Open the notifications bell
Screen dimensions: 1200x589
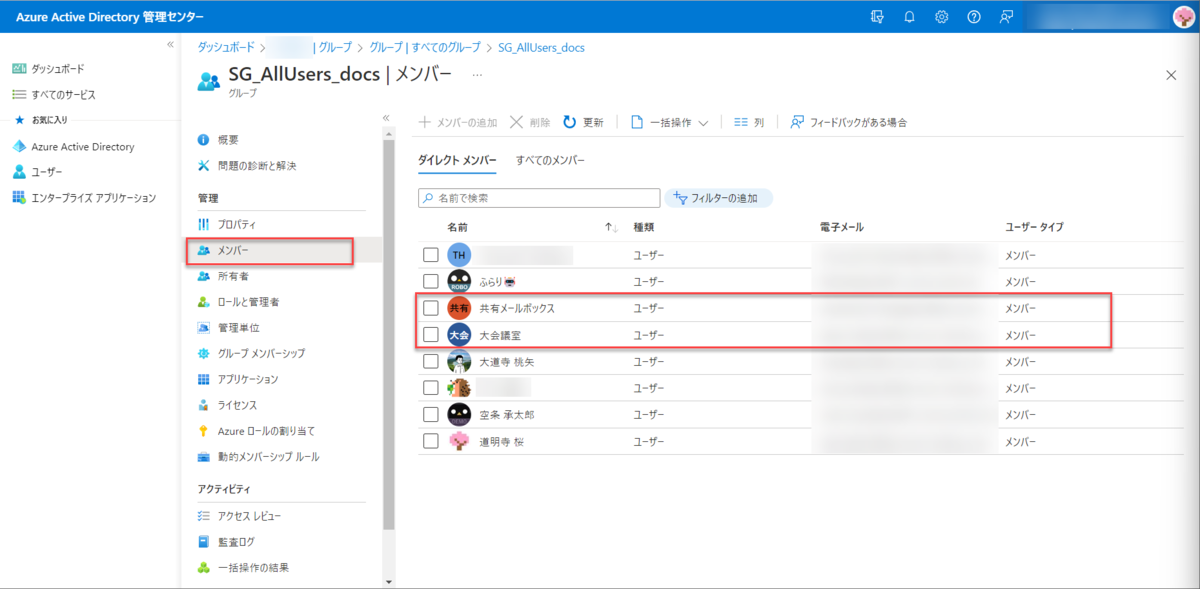click(909, 17)
